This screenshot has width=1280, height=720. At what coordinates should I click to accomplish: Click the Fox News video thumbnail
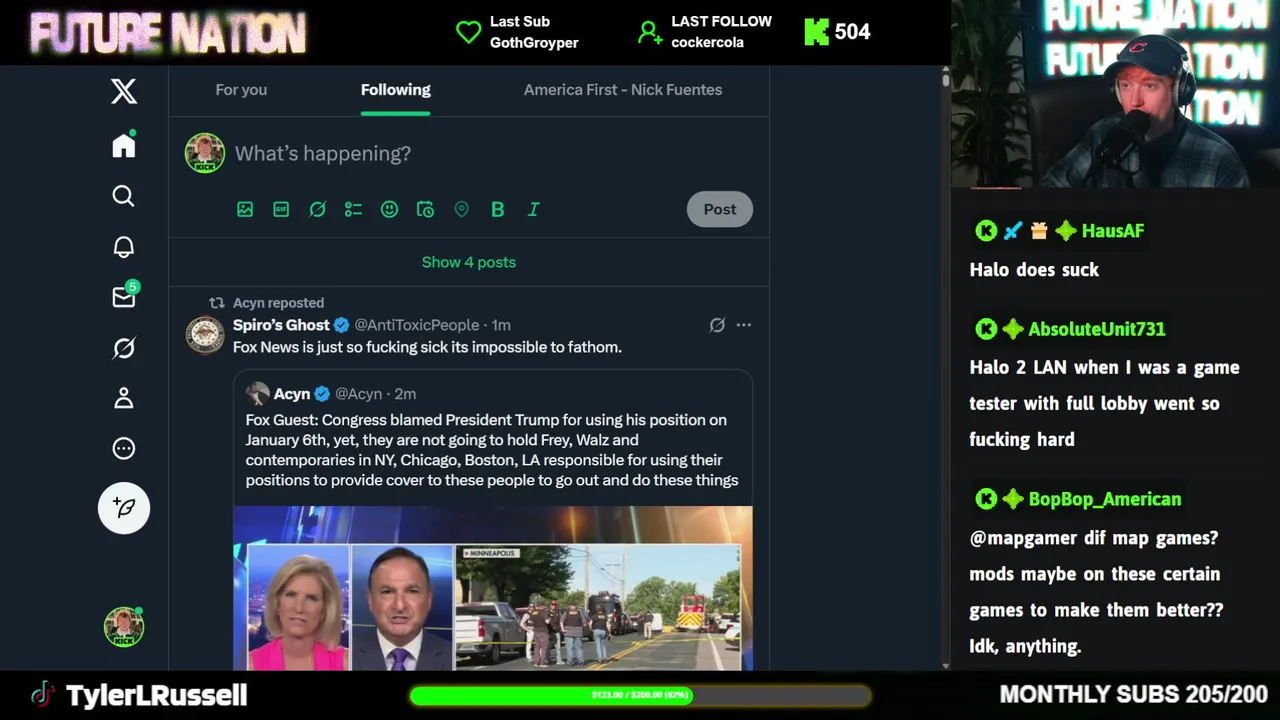tap(493, 588)
